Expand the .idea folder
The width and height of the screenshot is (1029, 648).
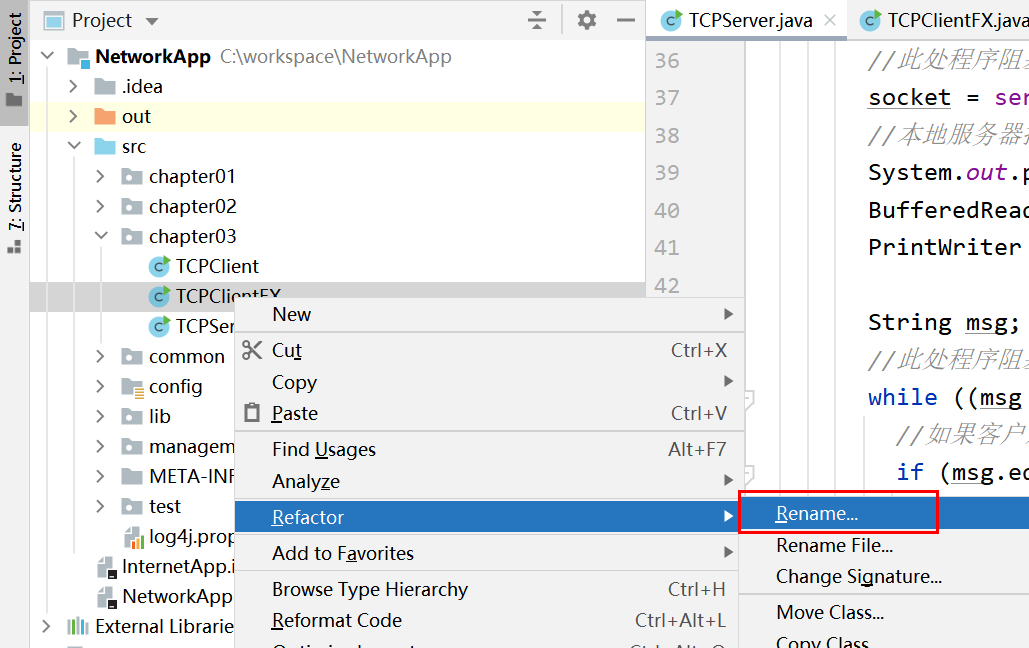click(73, 87)
